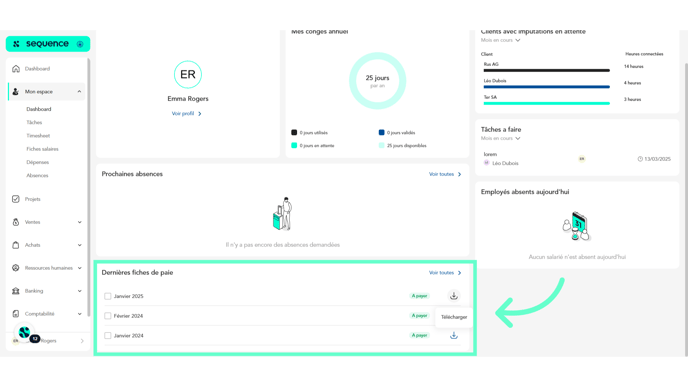Open the Timesheet sidebar item
688x387 pixels.
tap(38, 136)
